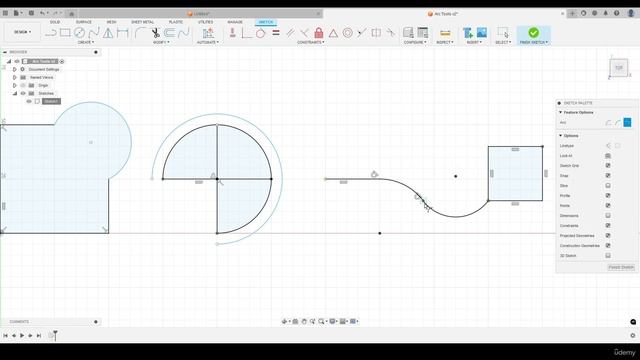Open the Design workspace dropdown
The width and height of the screenshot is (640, 360).
[22, 32]
